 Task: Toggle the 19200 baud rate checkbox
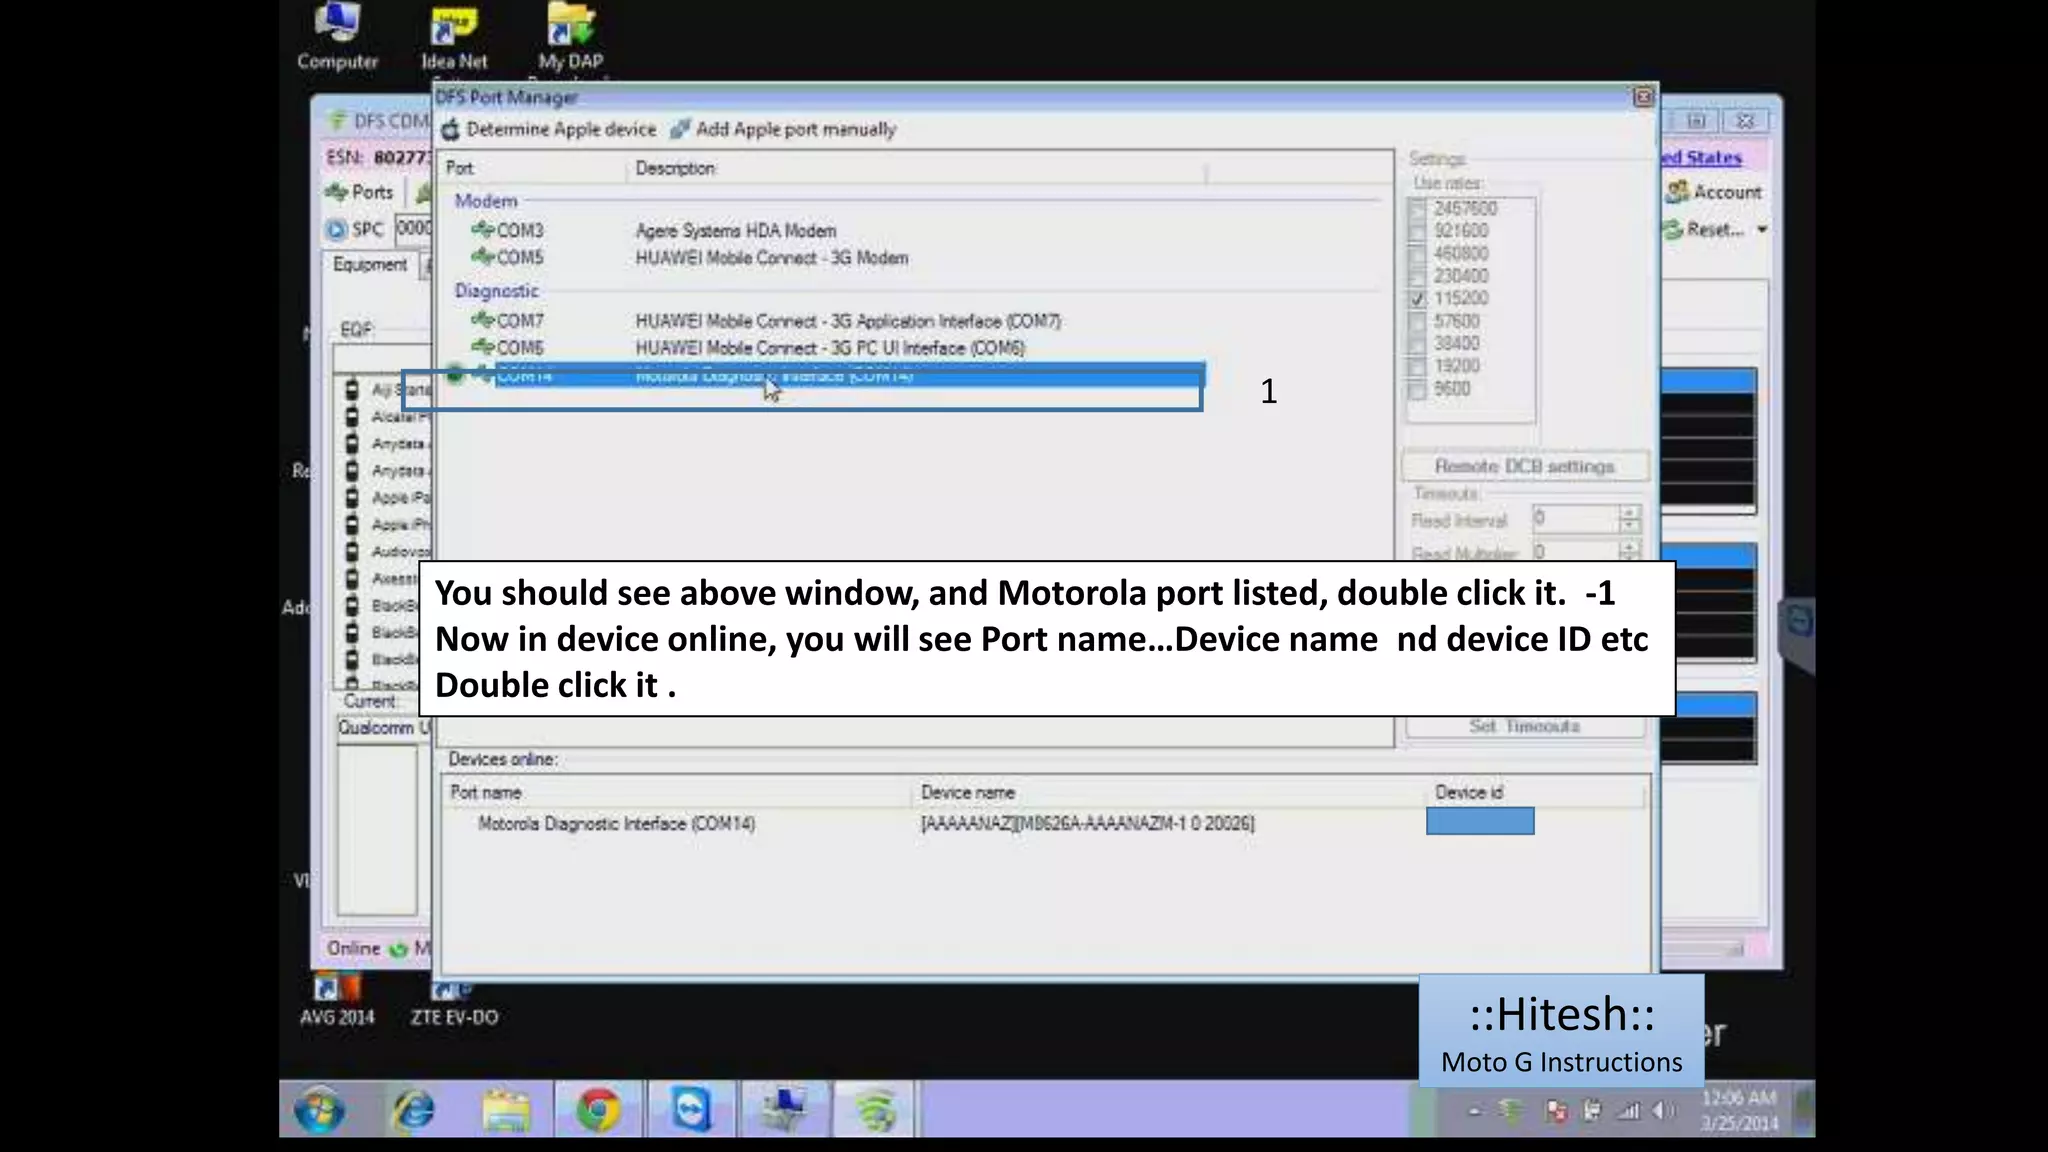pos(1417,366)
